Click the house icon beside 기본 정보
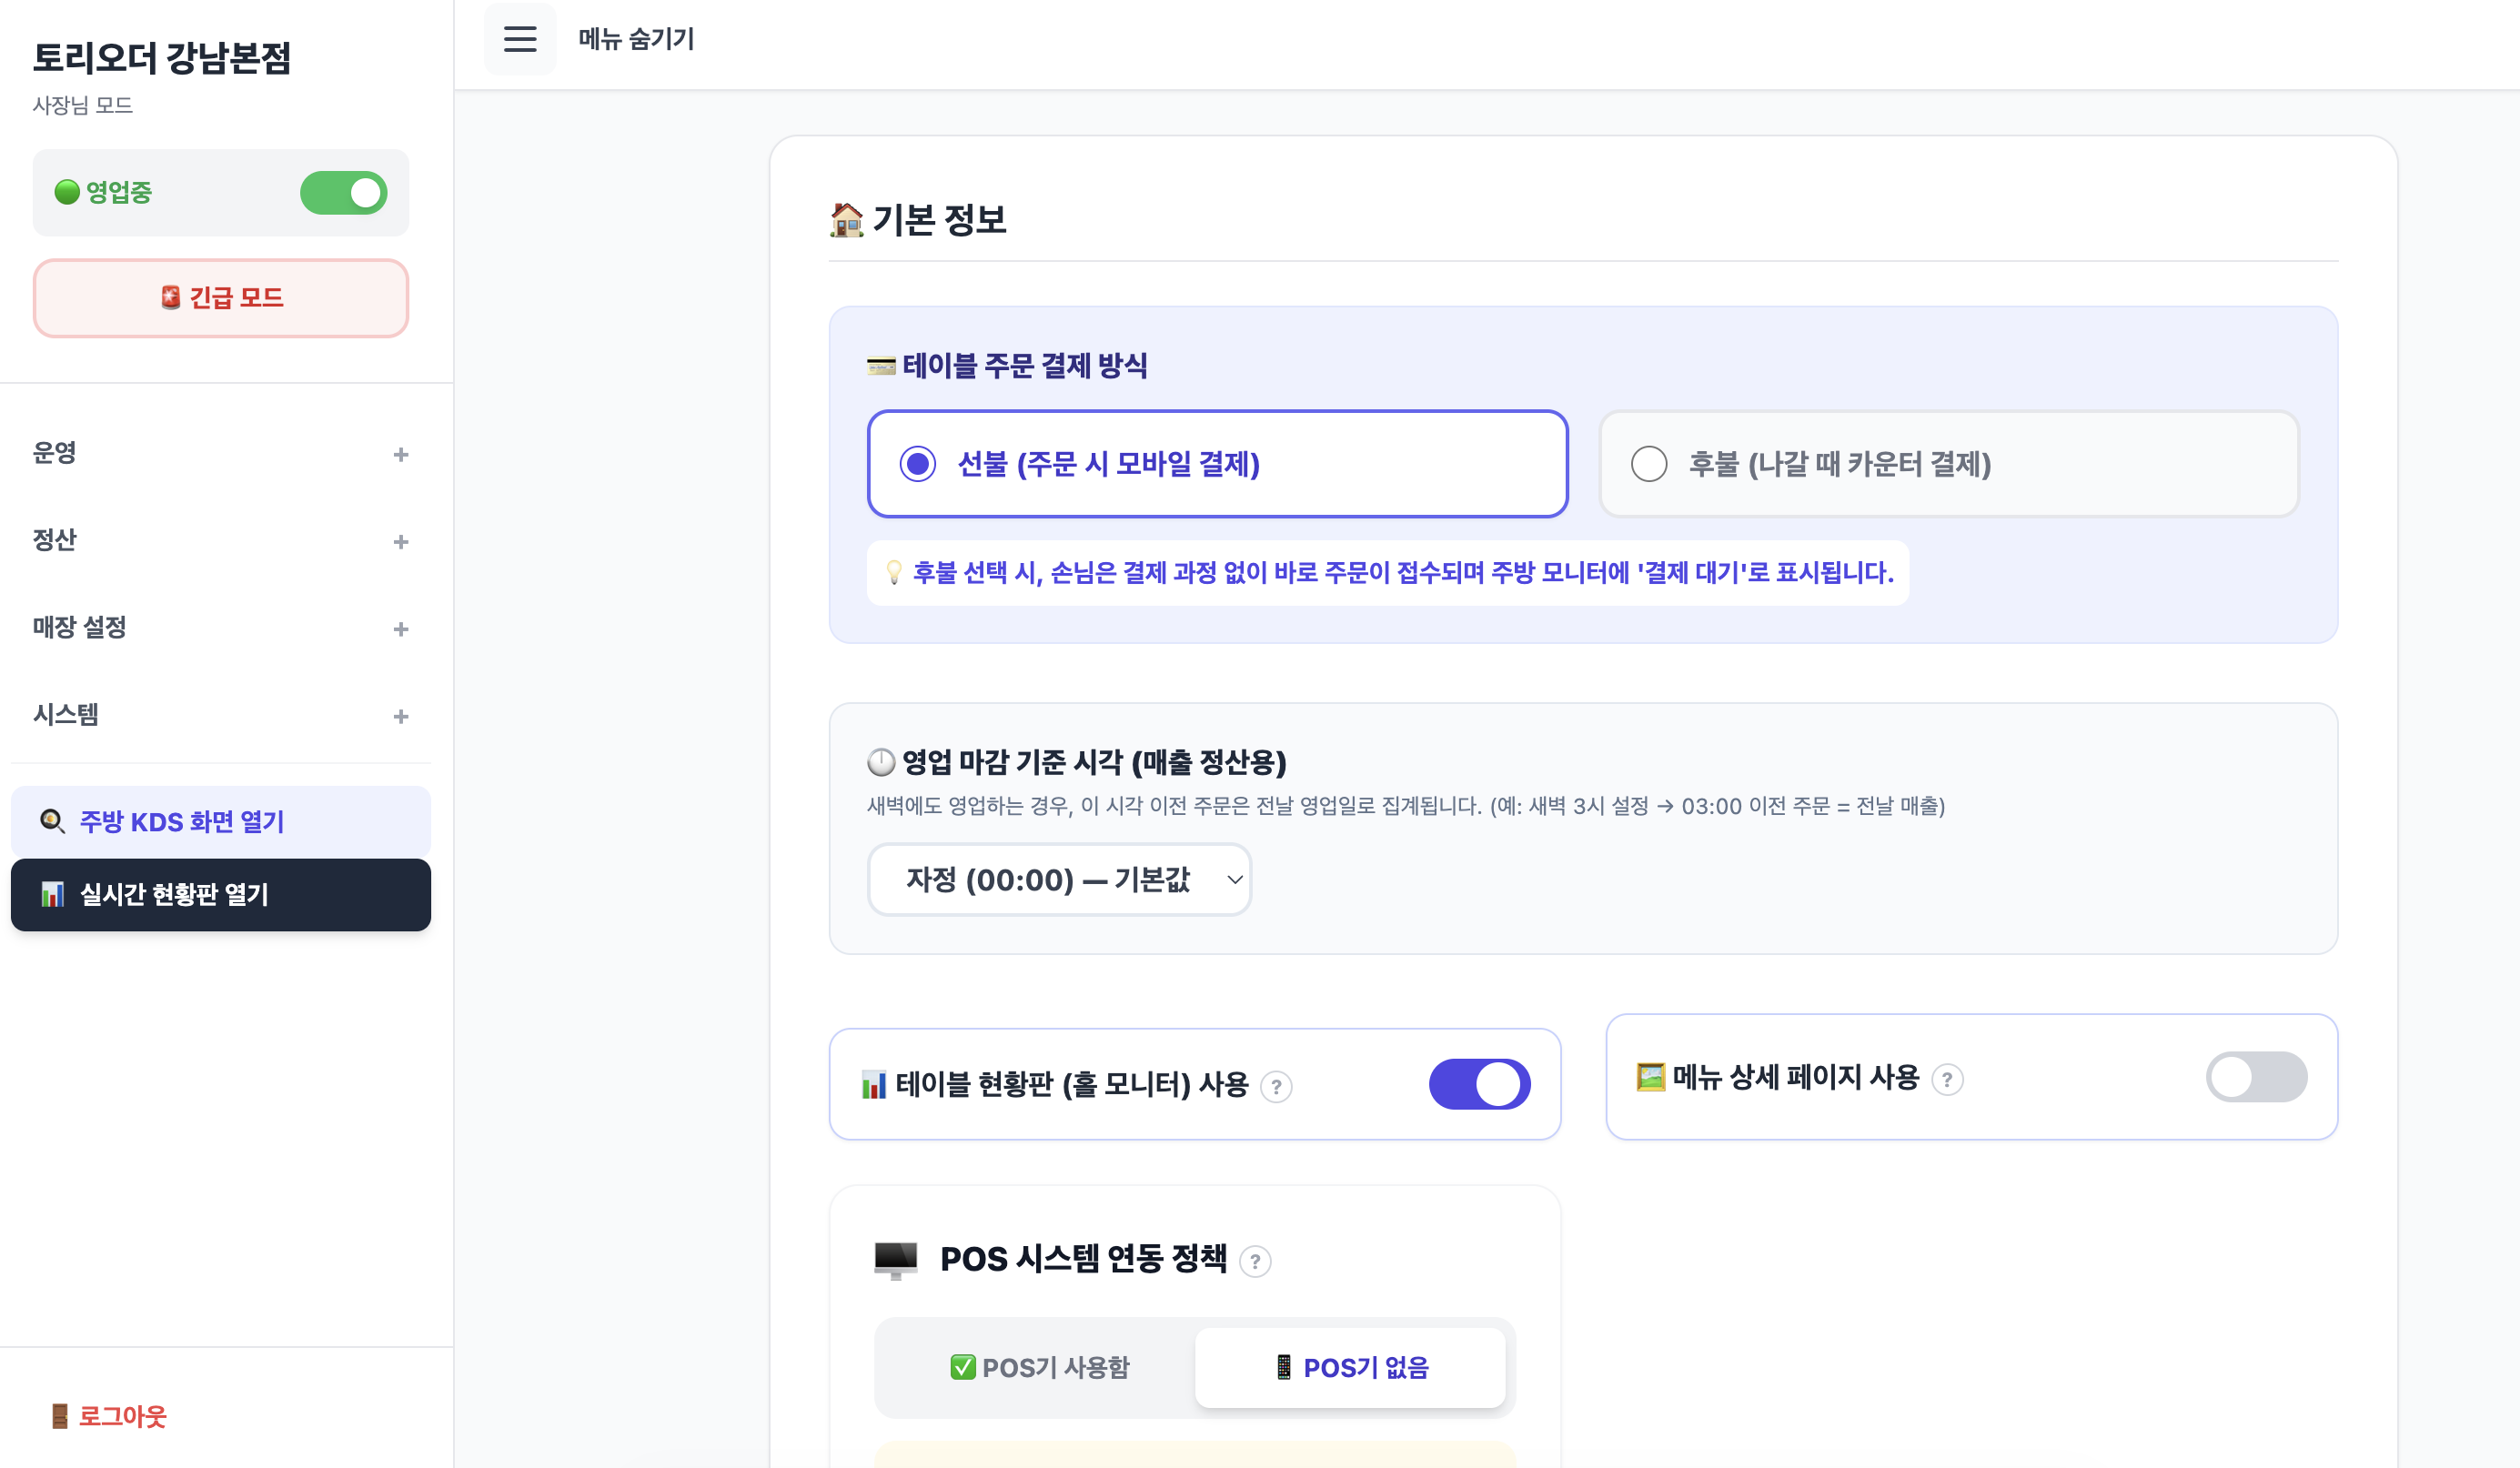This screenshot has height=1468, width=2520. (846, 219)
